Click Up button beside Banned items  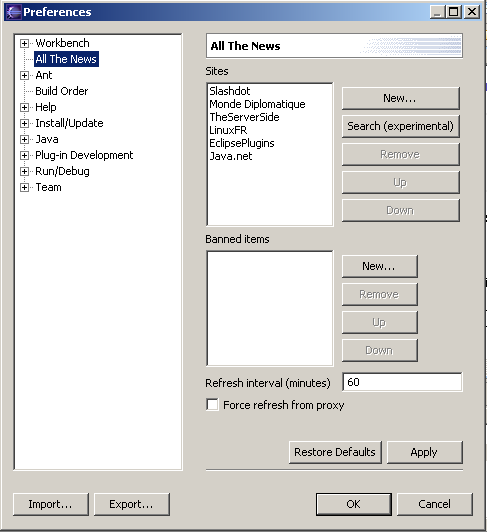[380, 322]
